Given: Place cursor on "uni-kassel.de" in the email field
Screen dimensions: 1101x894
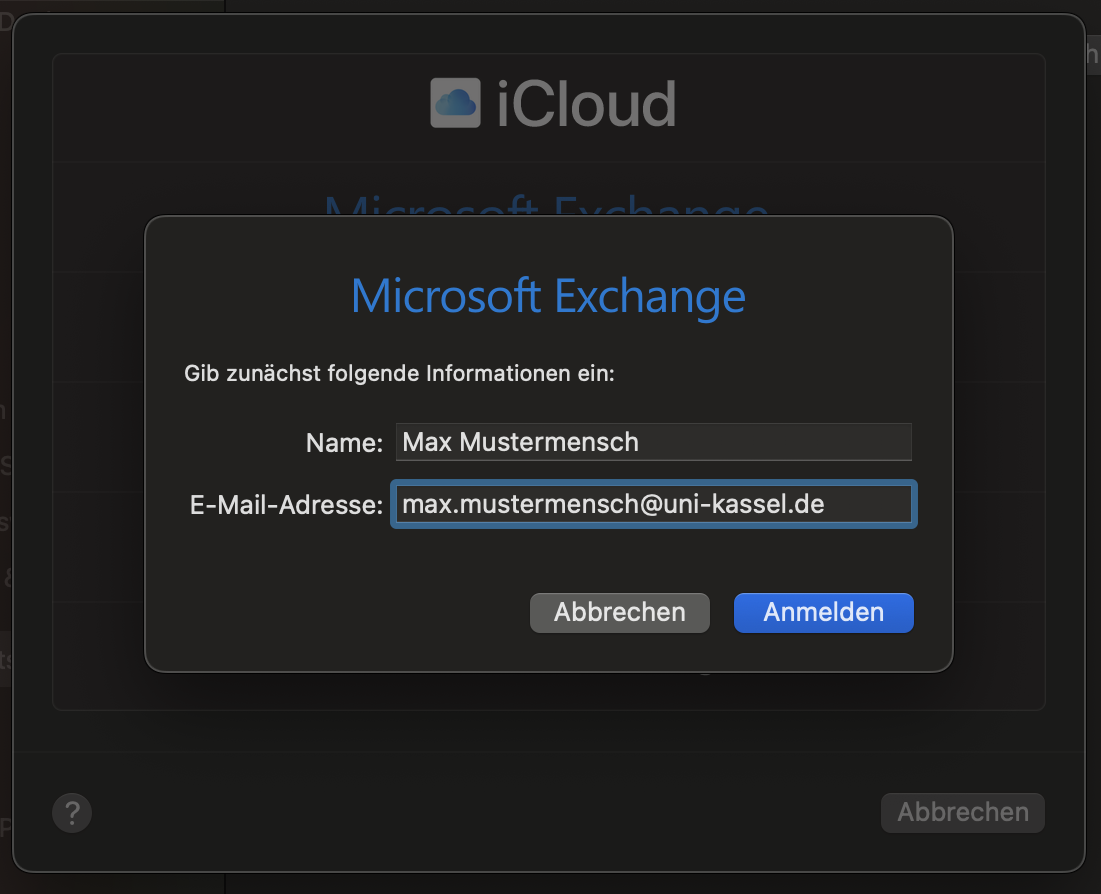Looking at the screenshot, I should [743, 504].
